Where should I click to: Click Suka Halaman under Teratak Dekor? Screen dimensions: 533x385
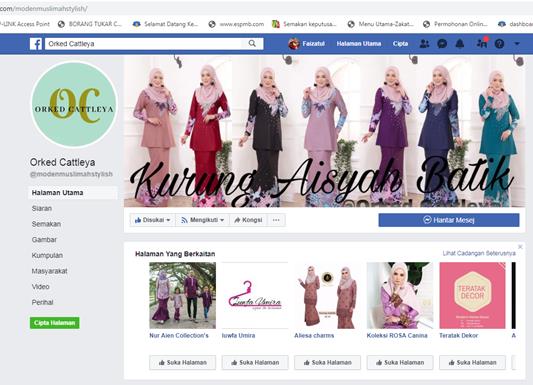(472, 363)
